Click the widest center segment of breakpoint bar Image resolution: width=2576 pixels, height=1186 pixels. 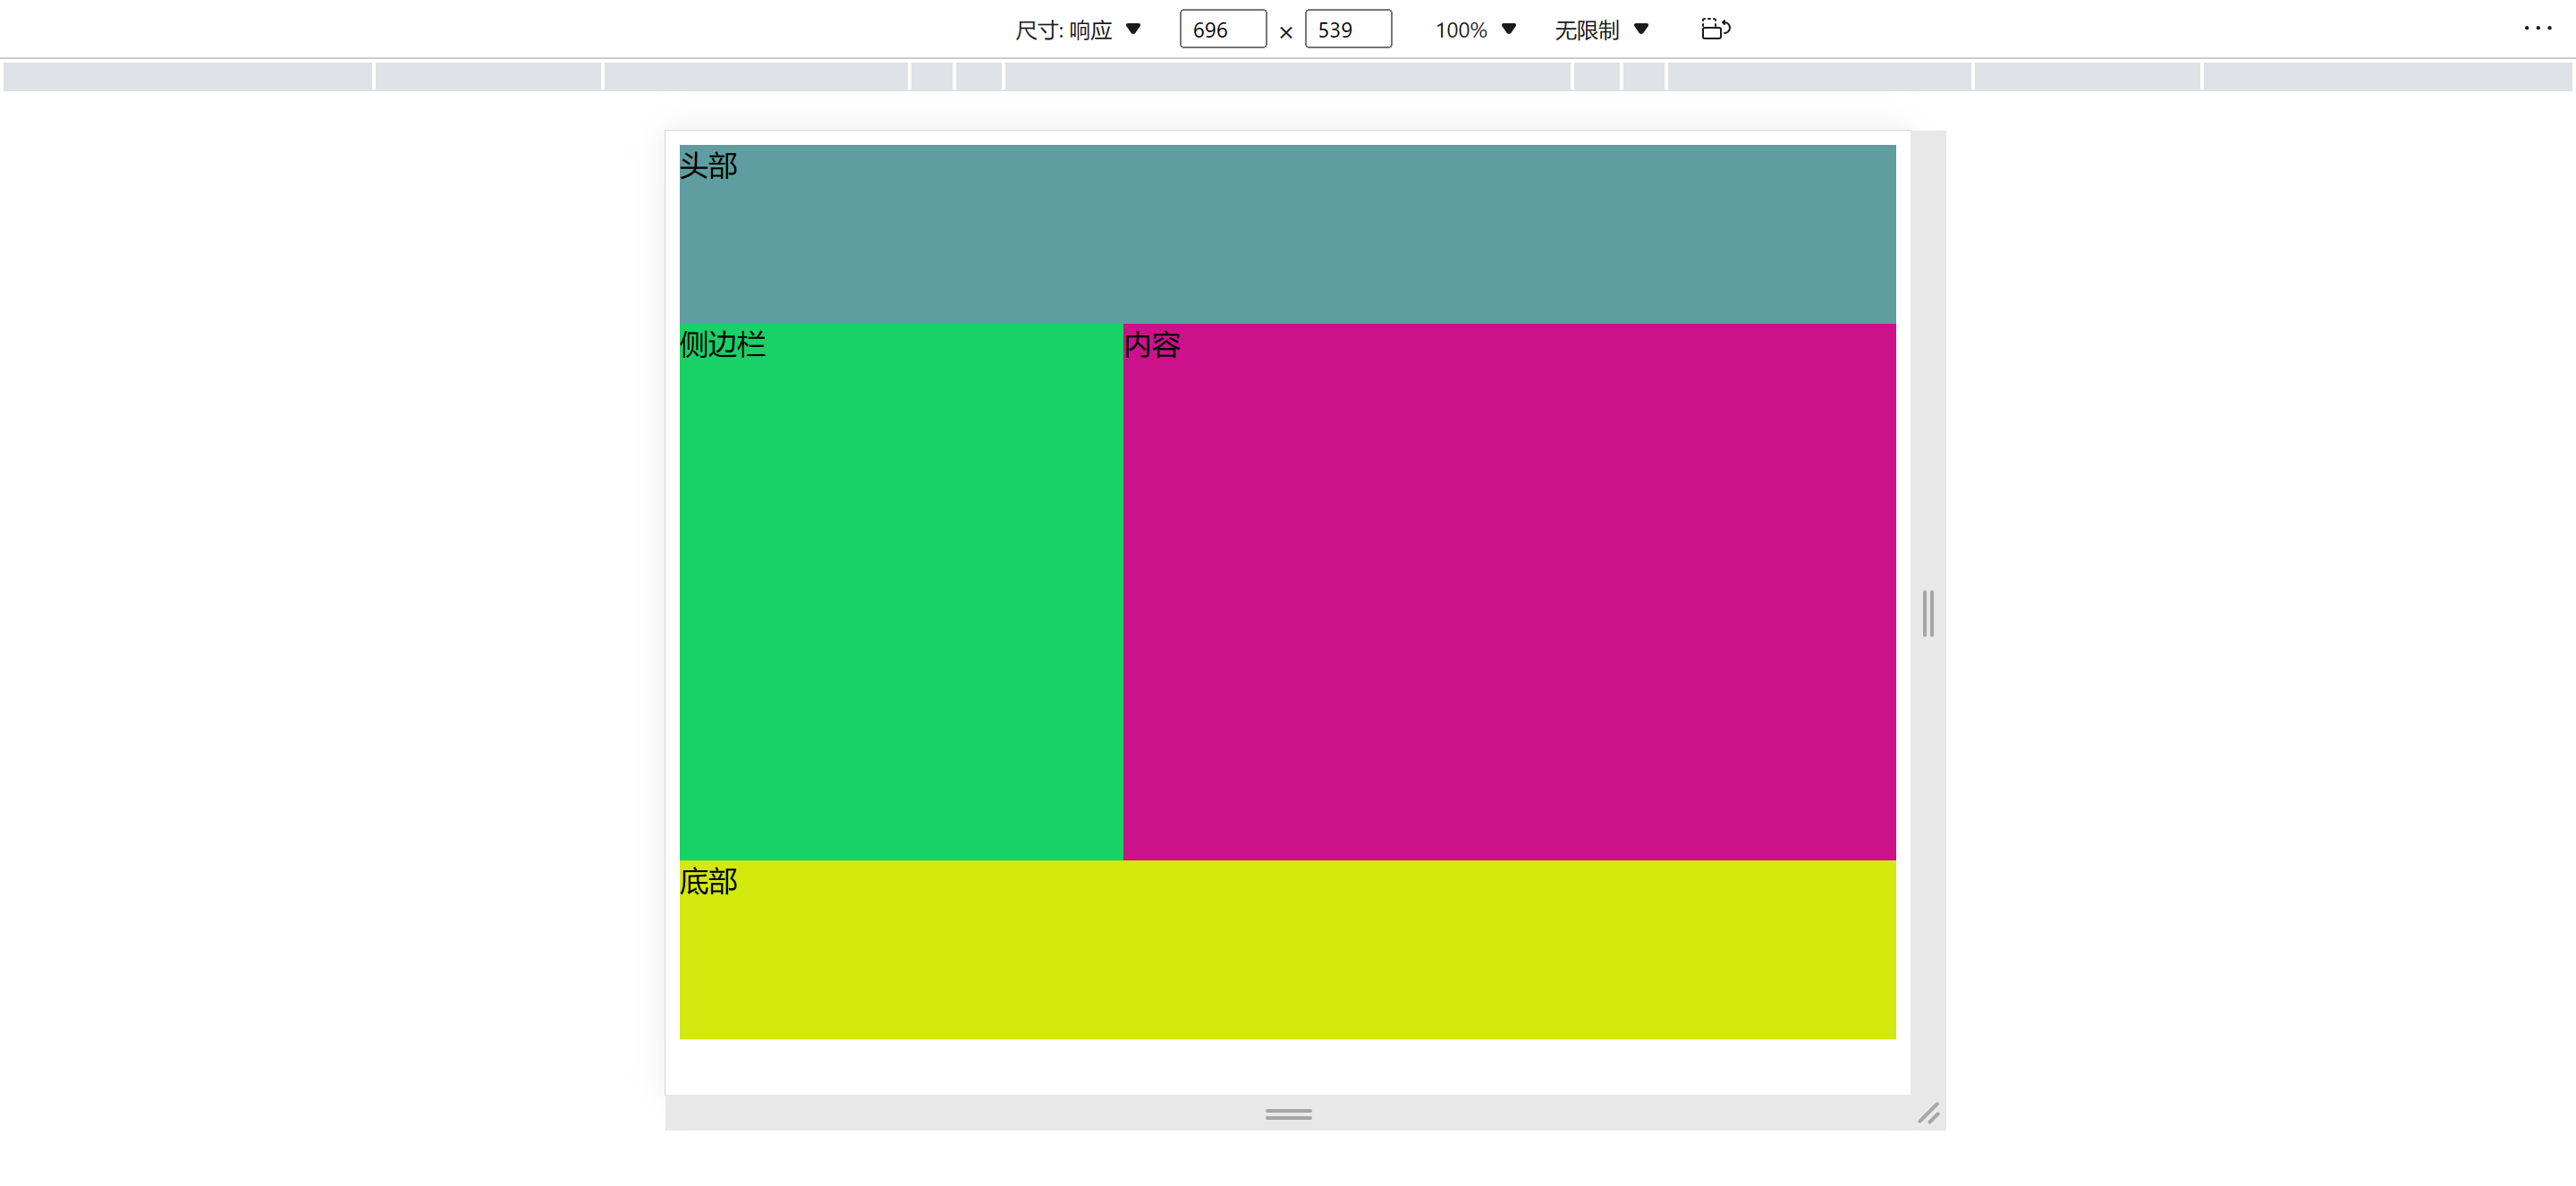point(1287,76)
